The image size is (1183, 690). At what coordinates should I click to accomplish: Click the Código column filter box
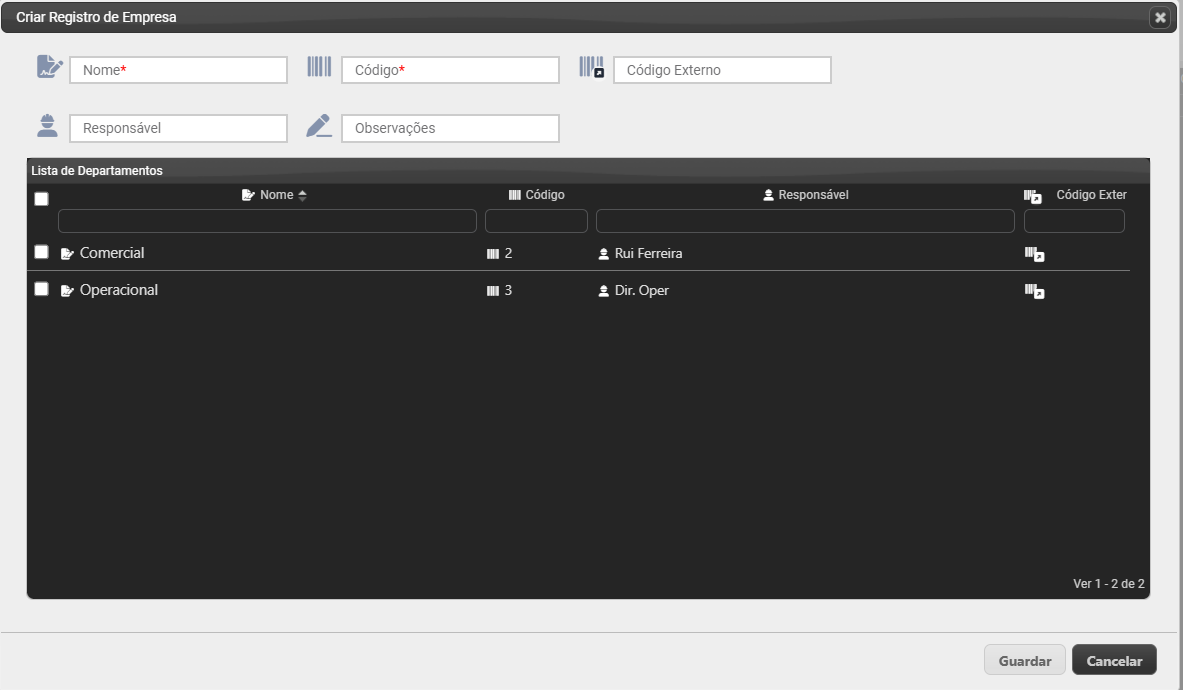click(536, 221)
